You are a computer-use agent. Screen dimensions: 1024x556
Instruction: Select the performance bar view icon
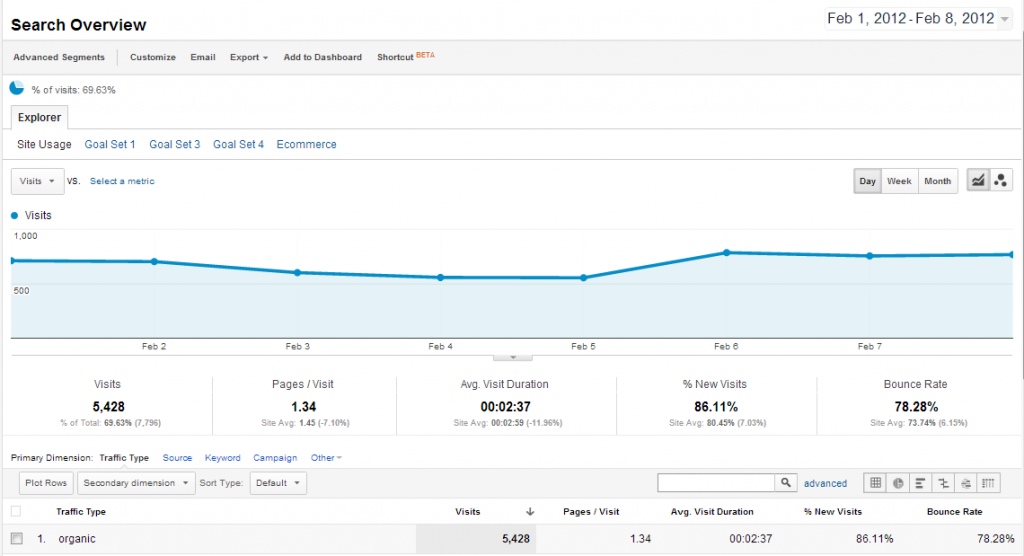(x=920, y=483)
